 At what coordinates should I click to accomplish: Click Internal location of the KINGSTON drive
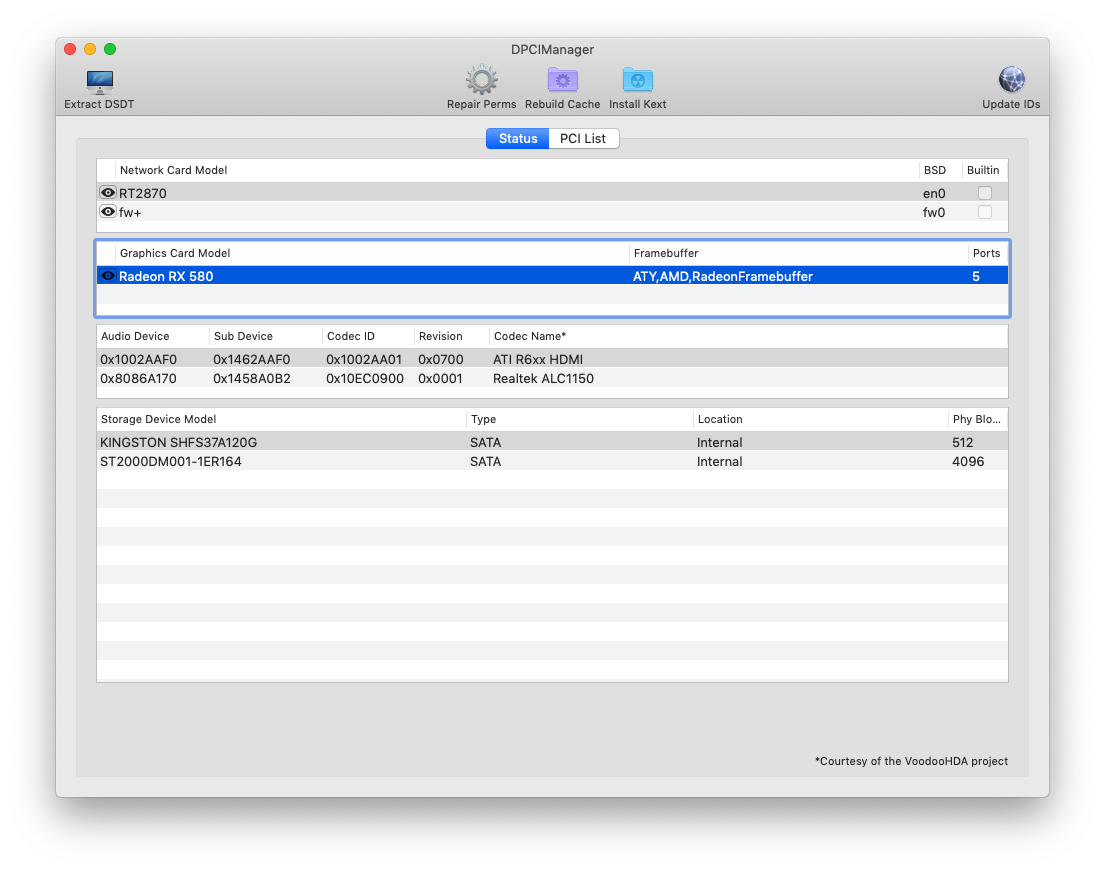720,443
